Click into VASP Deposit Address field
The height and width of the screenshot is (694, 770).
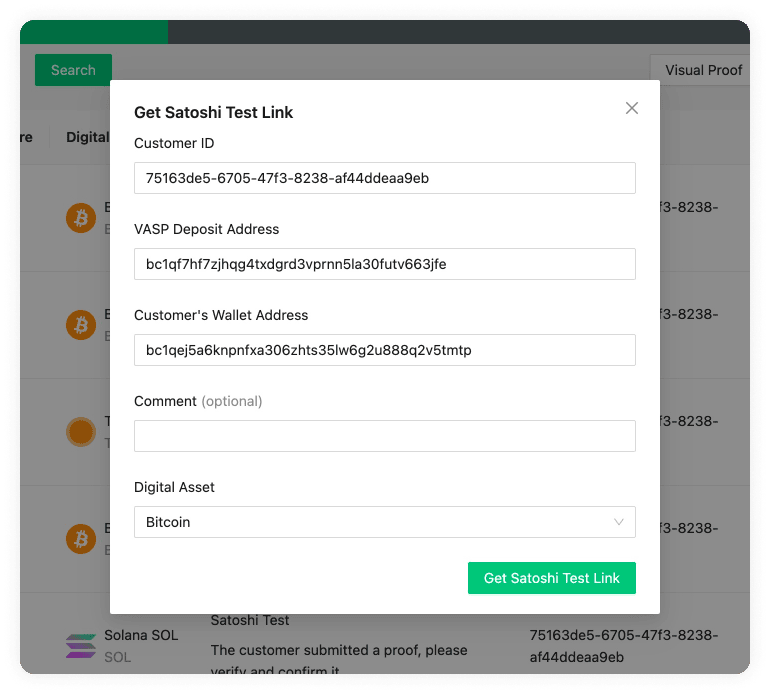[384, 264]
